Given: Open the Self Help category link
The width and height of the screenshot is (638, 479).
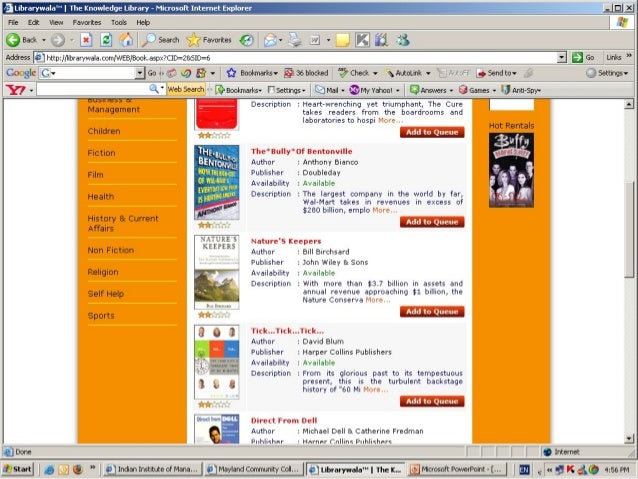Looking at the screenshot, I should (x=106, y=294).
